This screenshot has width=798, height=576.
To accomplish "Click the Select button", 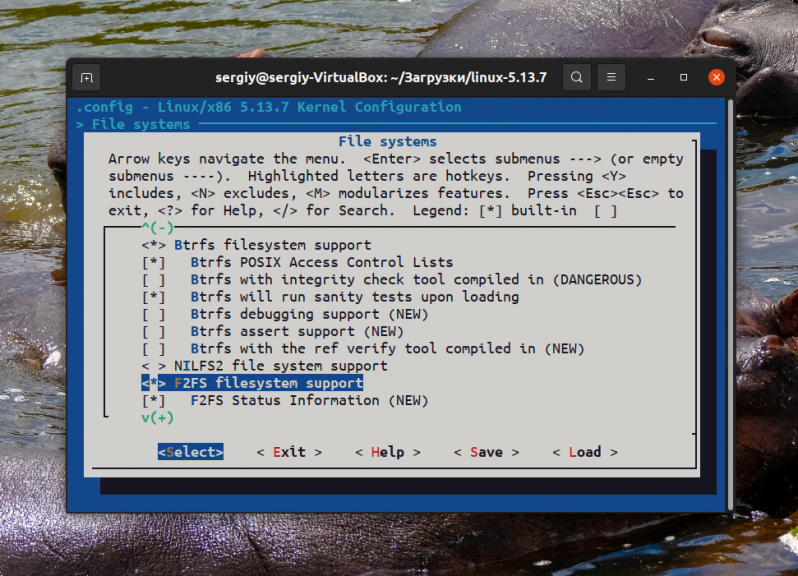I will 191,452.
